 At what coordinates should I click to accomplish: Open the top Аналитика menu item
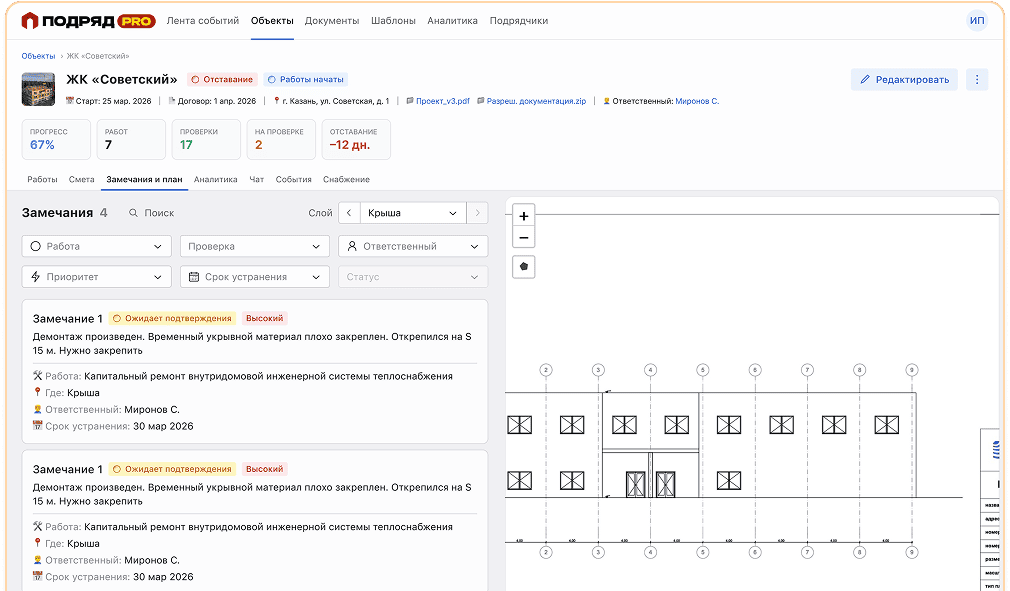click(x=452, y=21)
